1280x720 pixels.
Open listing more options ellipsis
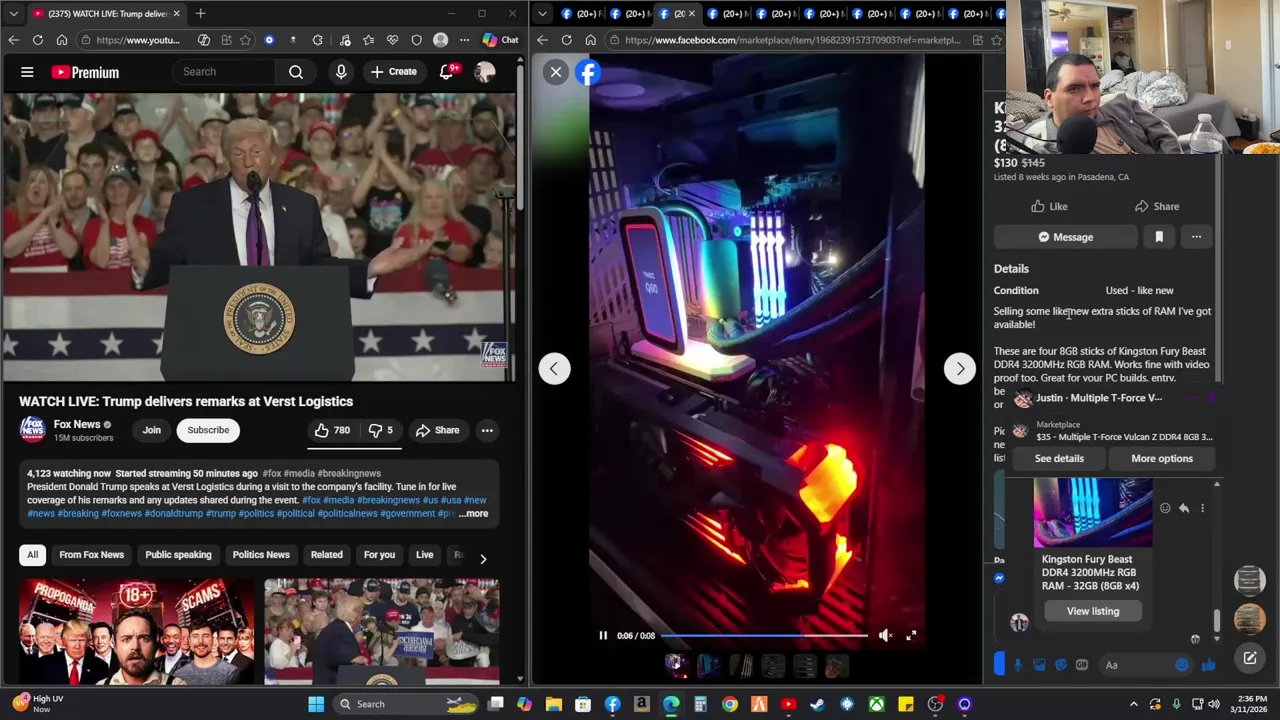(x=1196, y=237)
